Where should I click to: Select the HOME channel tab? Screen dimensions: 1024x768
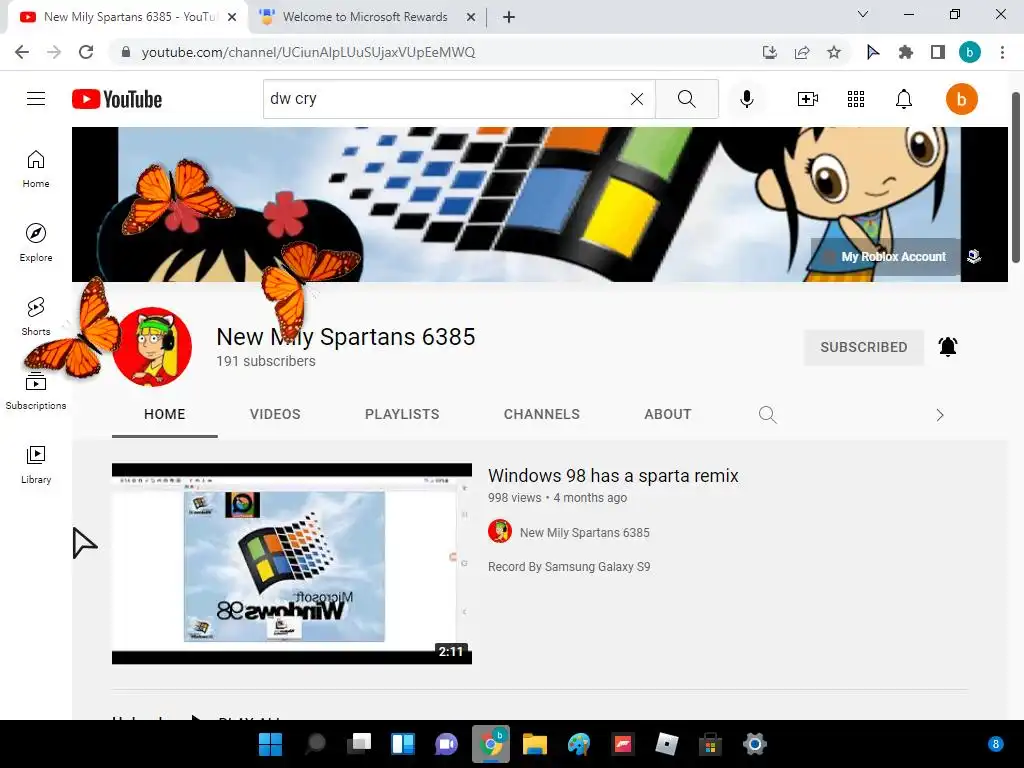coord(165,414)
